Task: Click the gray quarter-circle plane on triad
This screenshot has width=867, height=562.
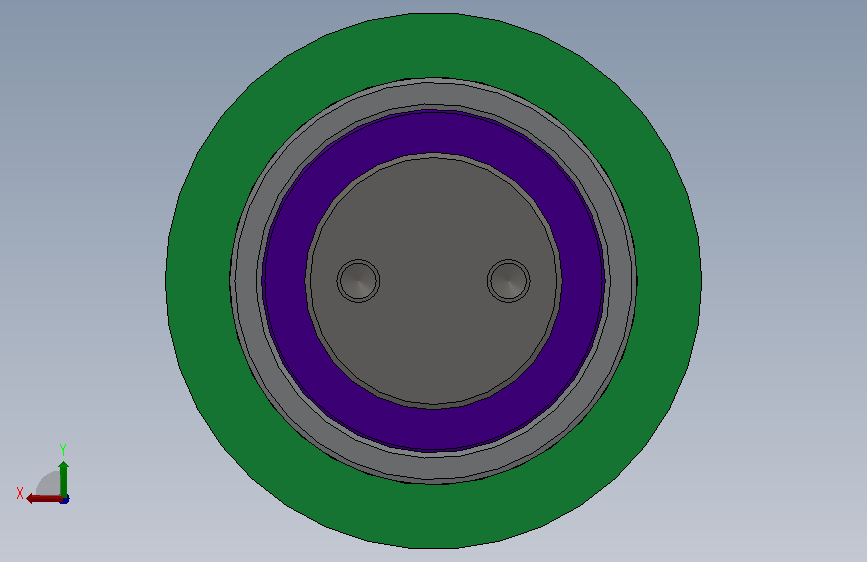Action: pos(50,485)
